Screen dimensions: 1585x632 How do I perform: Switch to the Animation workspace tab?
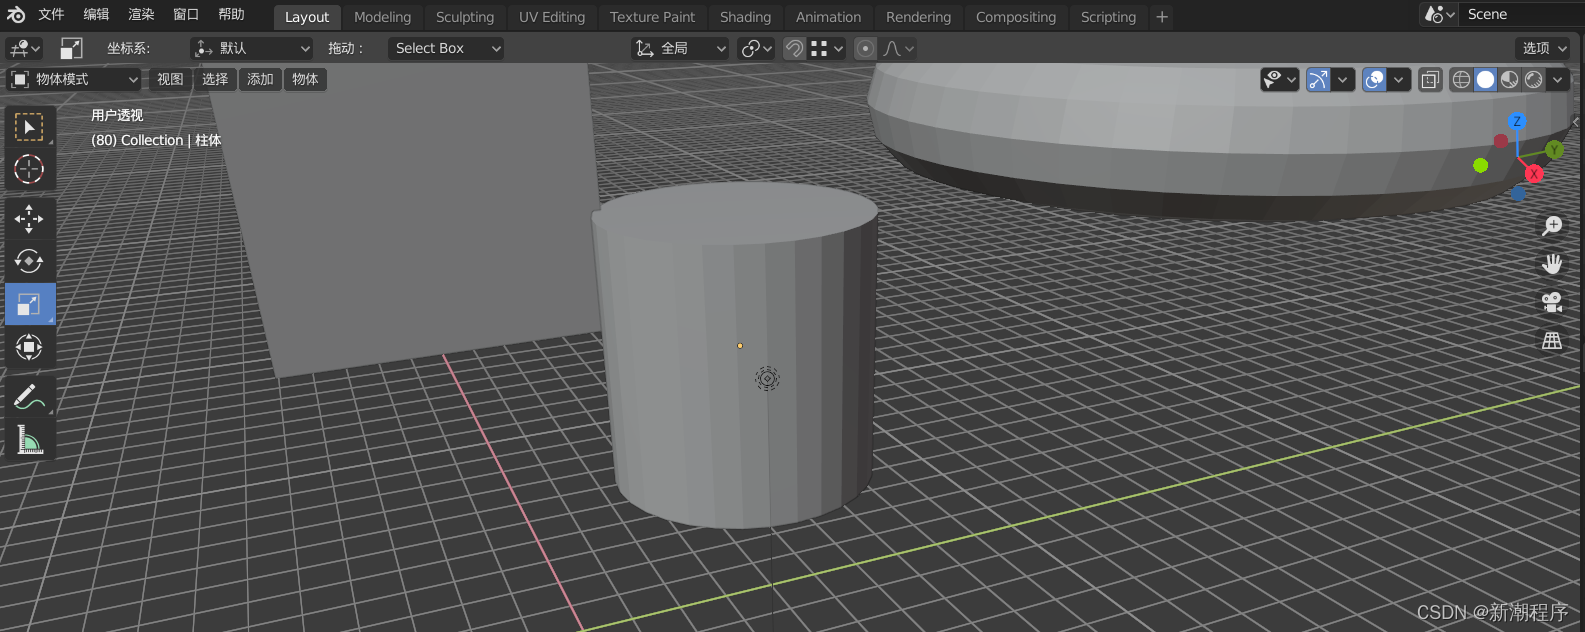click(828, 17)
